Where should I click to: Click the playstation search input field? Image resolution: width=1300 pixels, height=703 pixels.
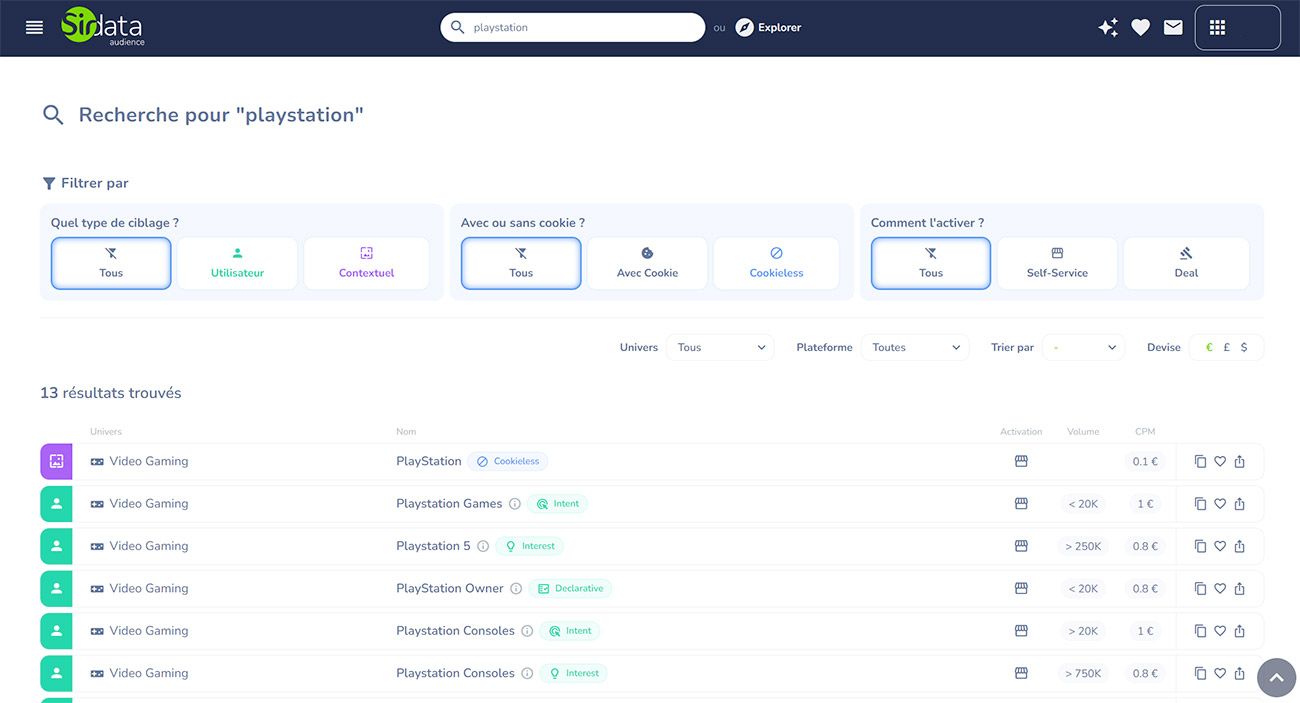[572, 28]
